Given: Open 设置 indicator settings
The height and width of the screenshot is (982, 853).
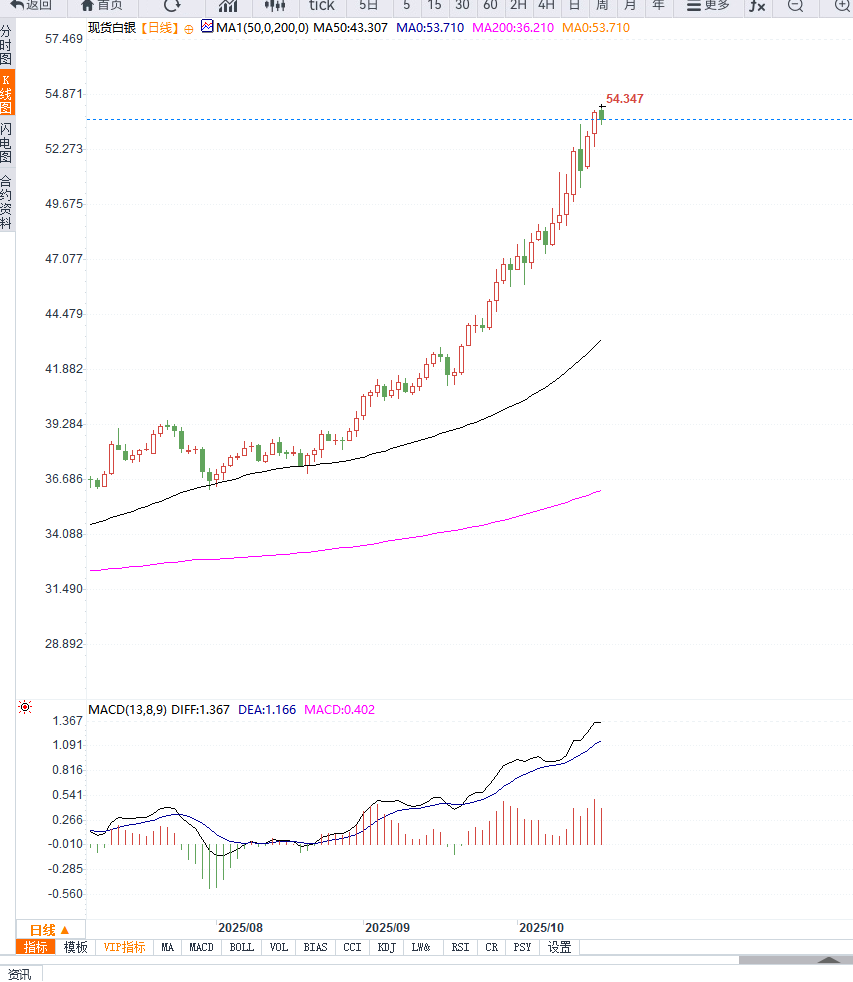Looking at the screenshot, I should [559, 947].
